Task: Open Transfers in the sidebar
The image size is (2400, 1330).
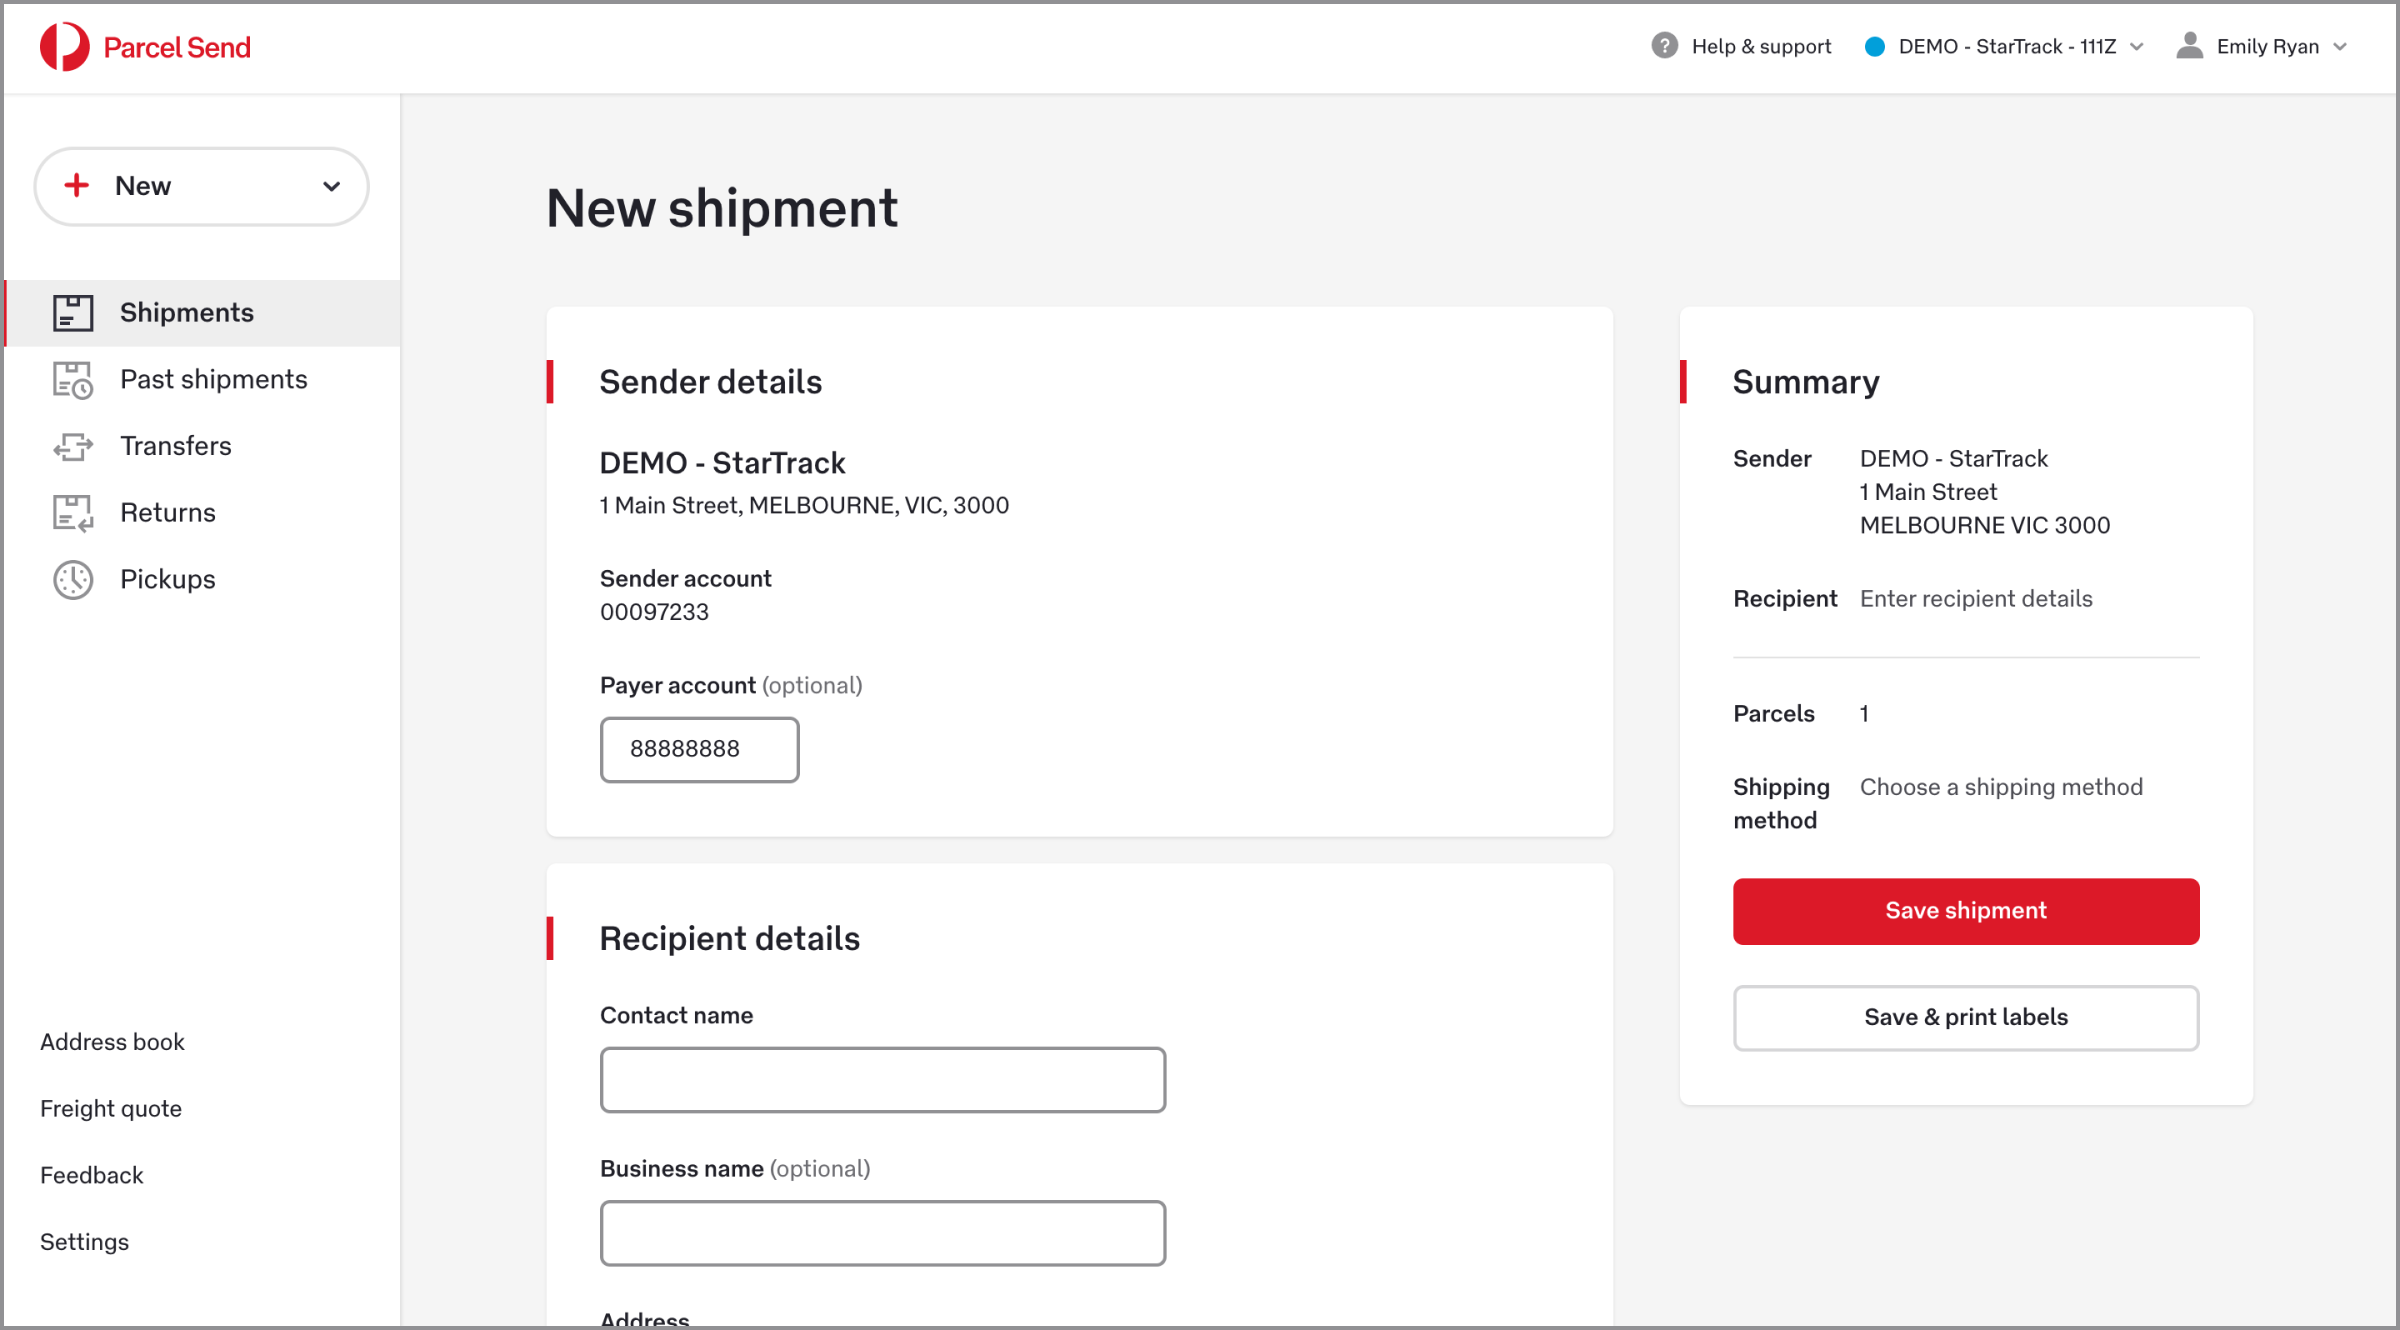Action: [x=203, y=446]
